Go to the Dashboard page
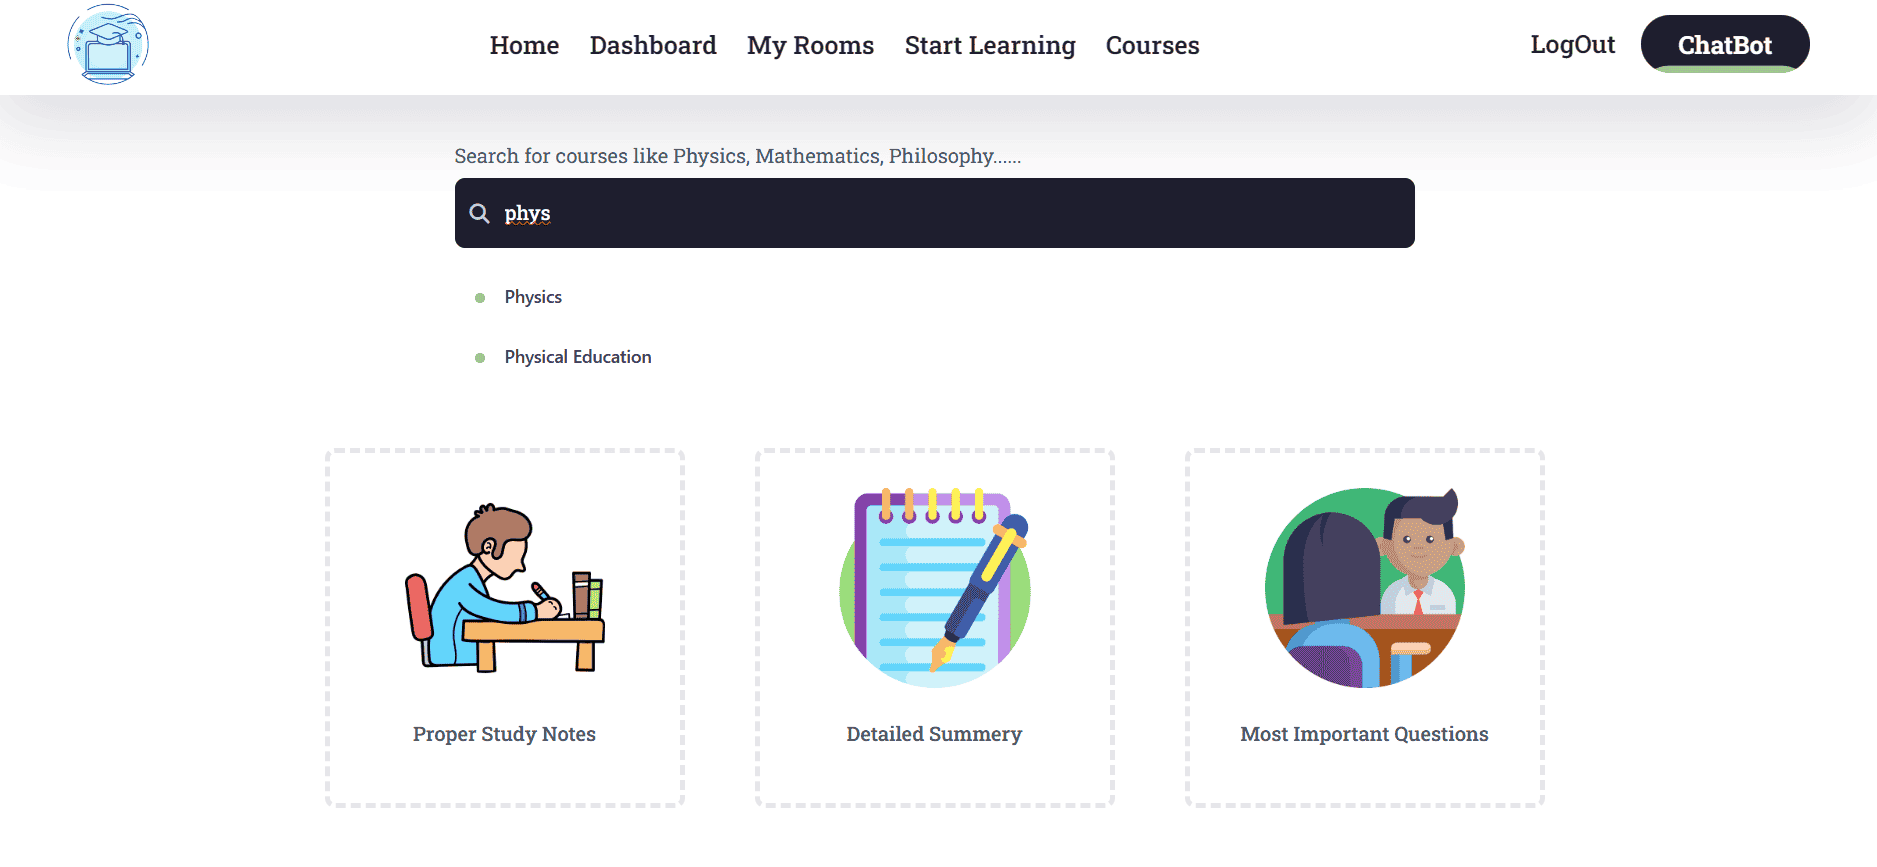The width and height of the screenshot is (1877, 867). 653,45
